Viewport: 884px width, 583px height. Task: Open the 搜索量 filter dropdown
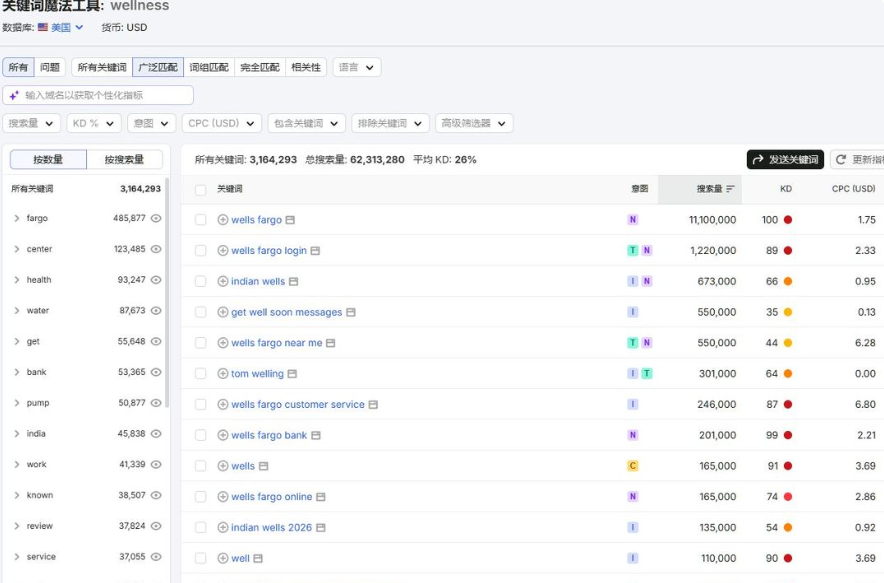(x=31, y=123)
